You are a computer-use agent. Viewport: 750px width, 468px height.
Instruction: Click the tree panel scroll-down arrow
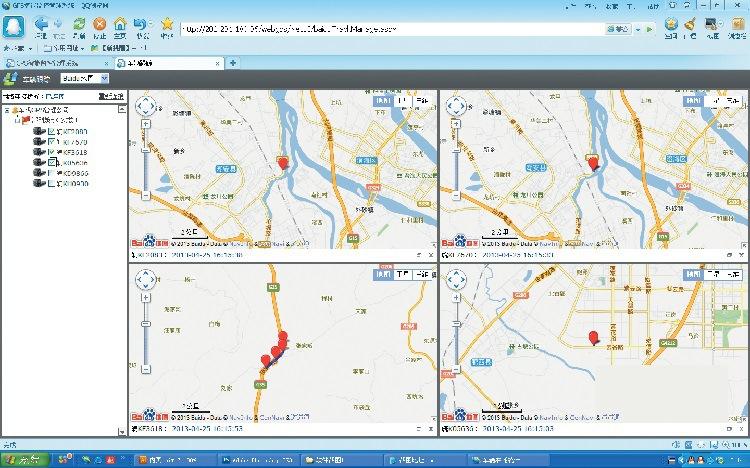[x=121, y=432]
